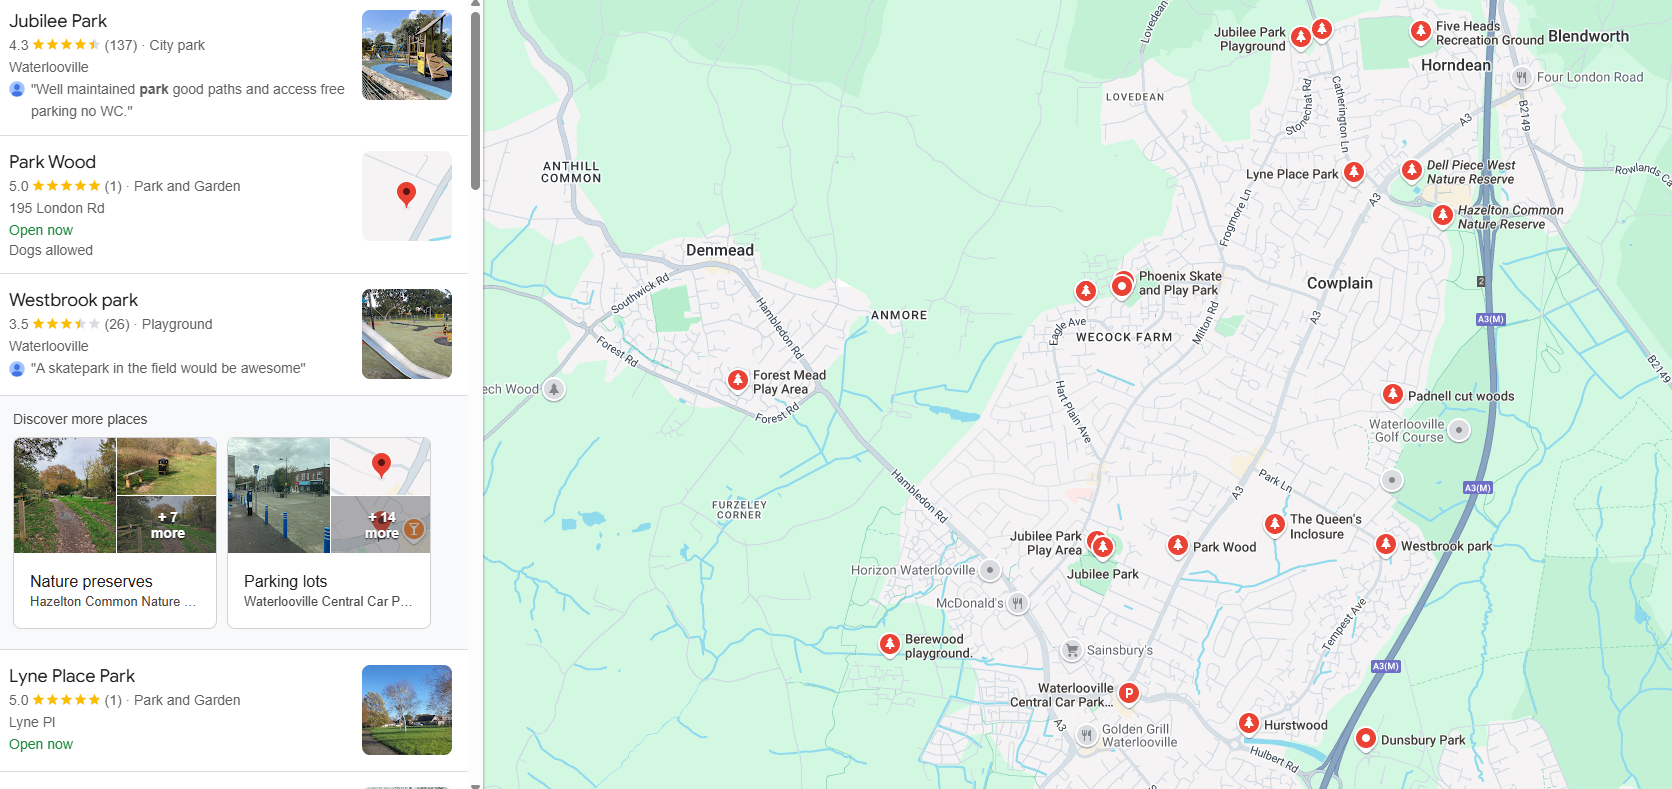Click the McDonald's restaurant icon on map
This screenshot has width=1672, height=789.
tap(1018, 603)
